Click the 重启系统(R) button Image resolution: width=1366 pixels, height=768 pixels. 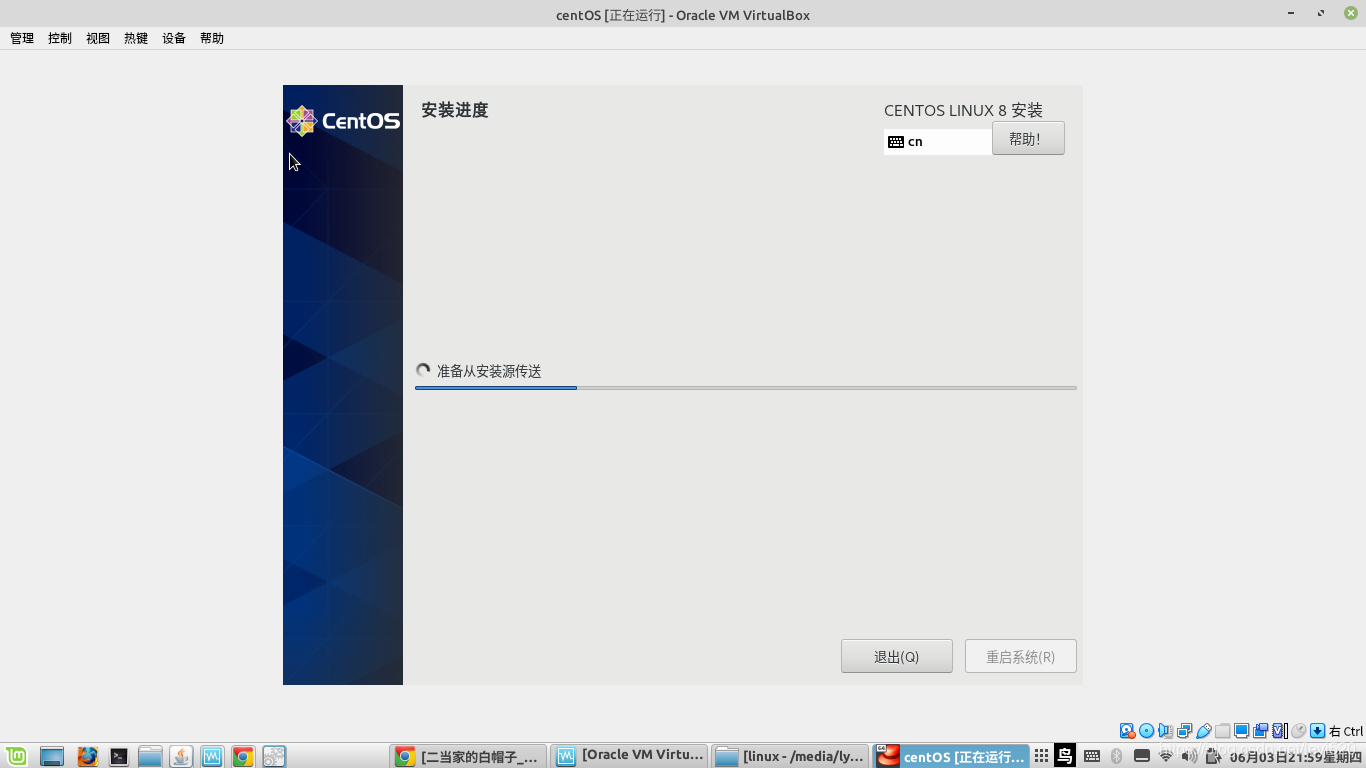[x=1021, y=656]
